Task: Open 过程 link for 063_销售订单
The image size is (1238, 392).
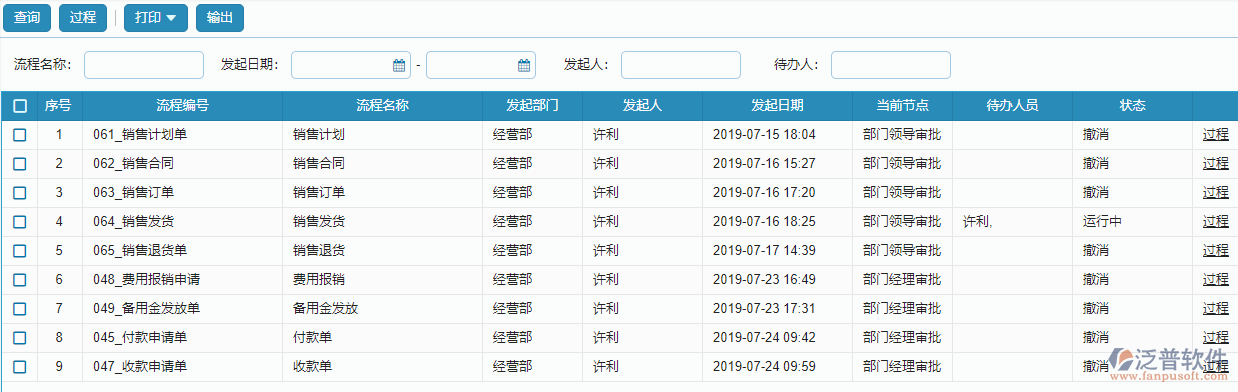Action: [1216, 193]
